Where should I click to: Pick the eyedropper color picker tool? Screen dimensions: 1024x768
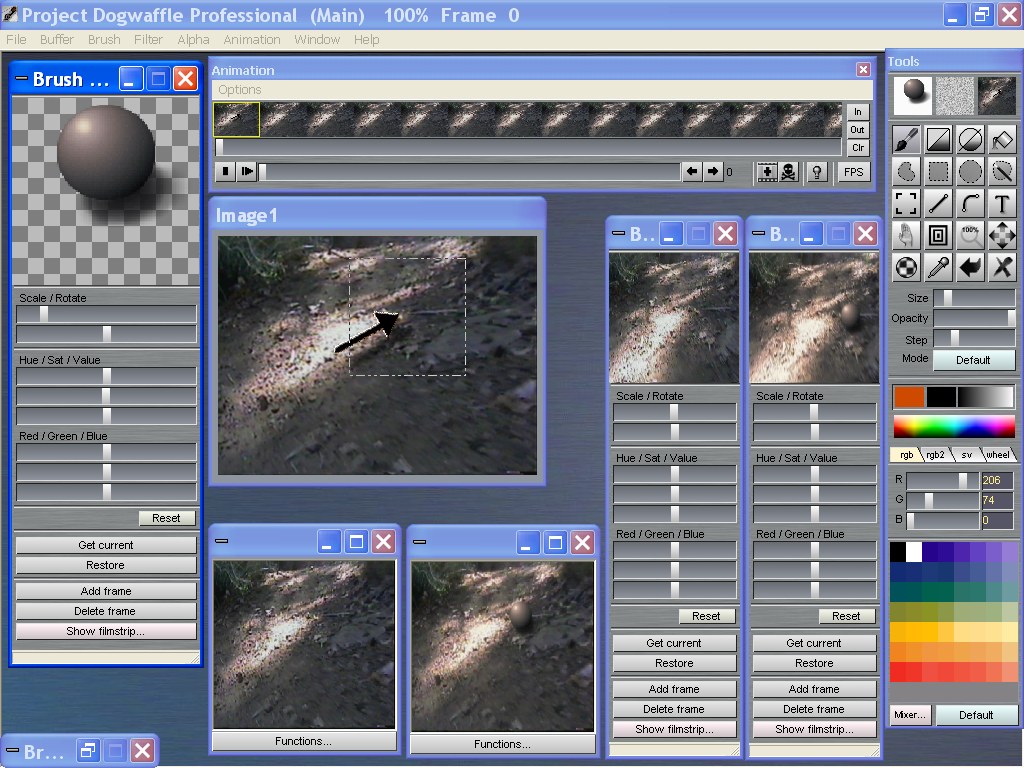(938, 268)
